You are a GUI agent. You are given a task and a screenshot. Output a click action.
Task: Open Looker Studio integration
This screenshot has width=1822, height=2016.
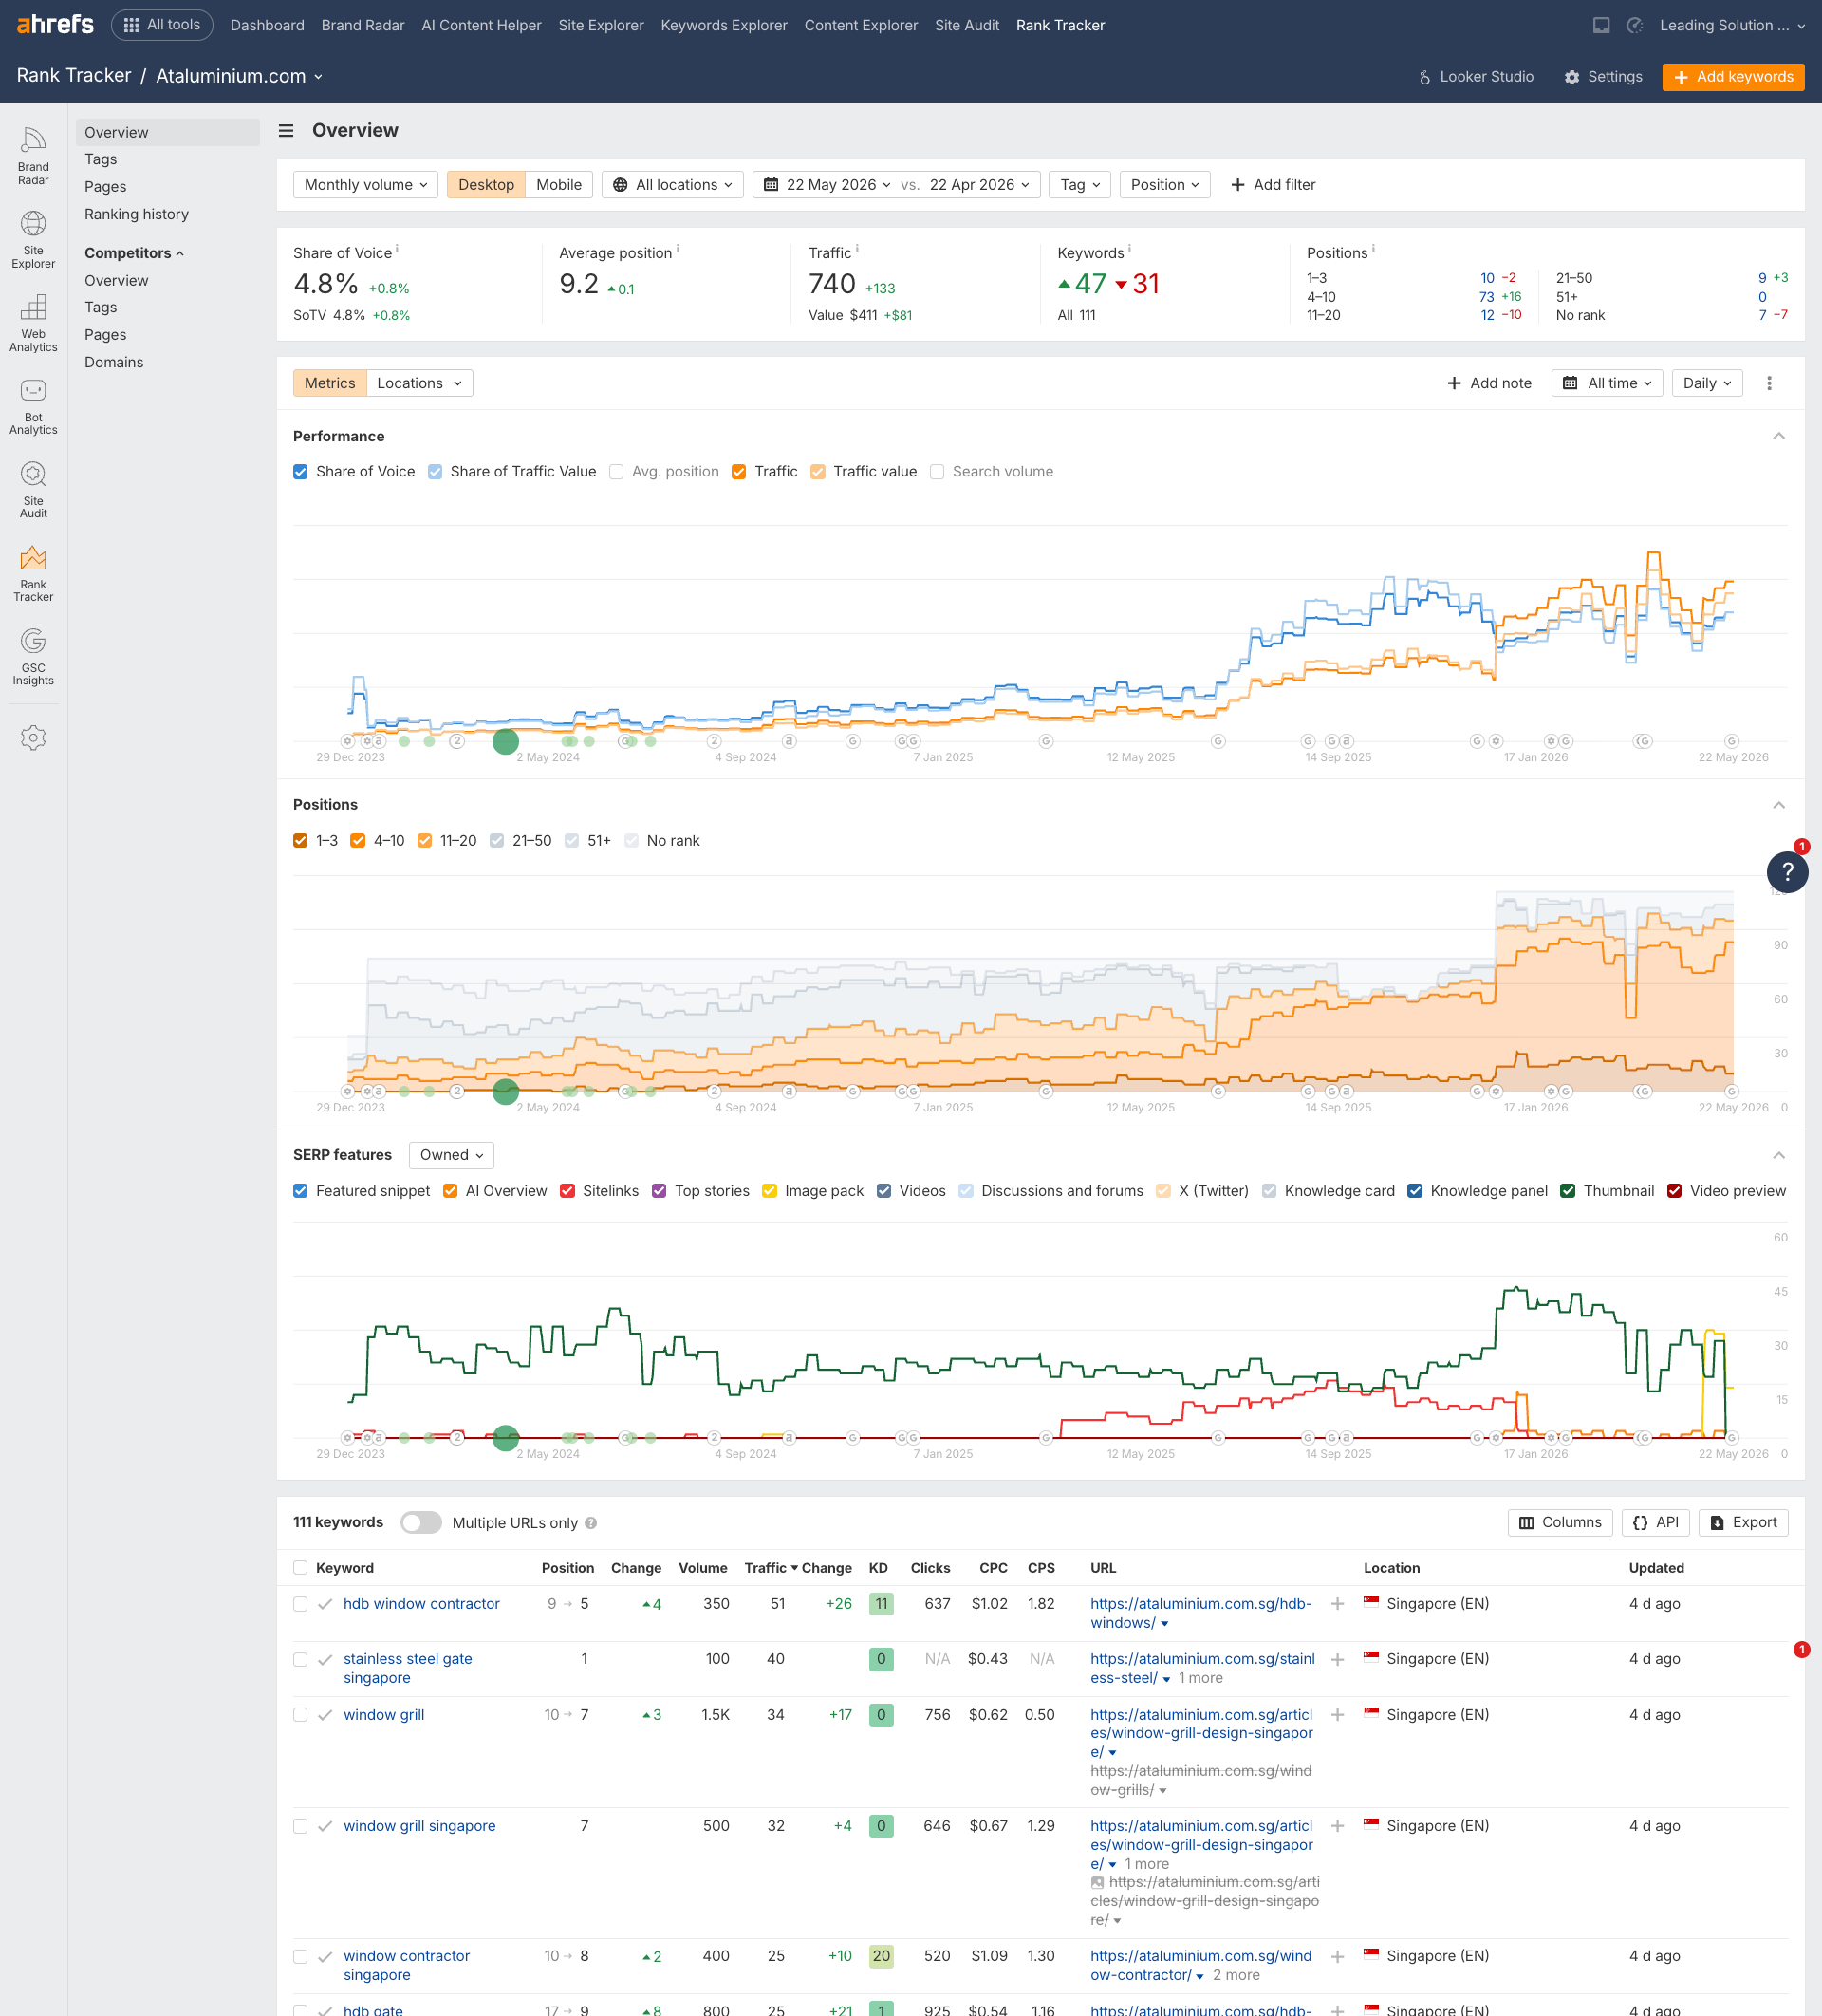point(1476,77)
